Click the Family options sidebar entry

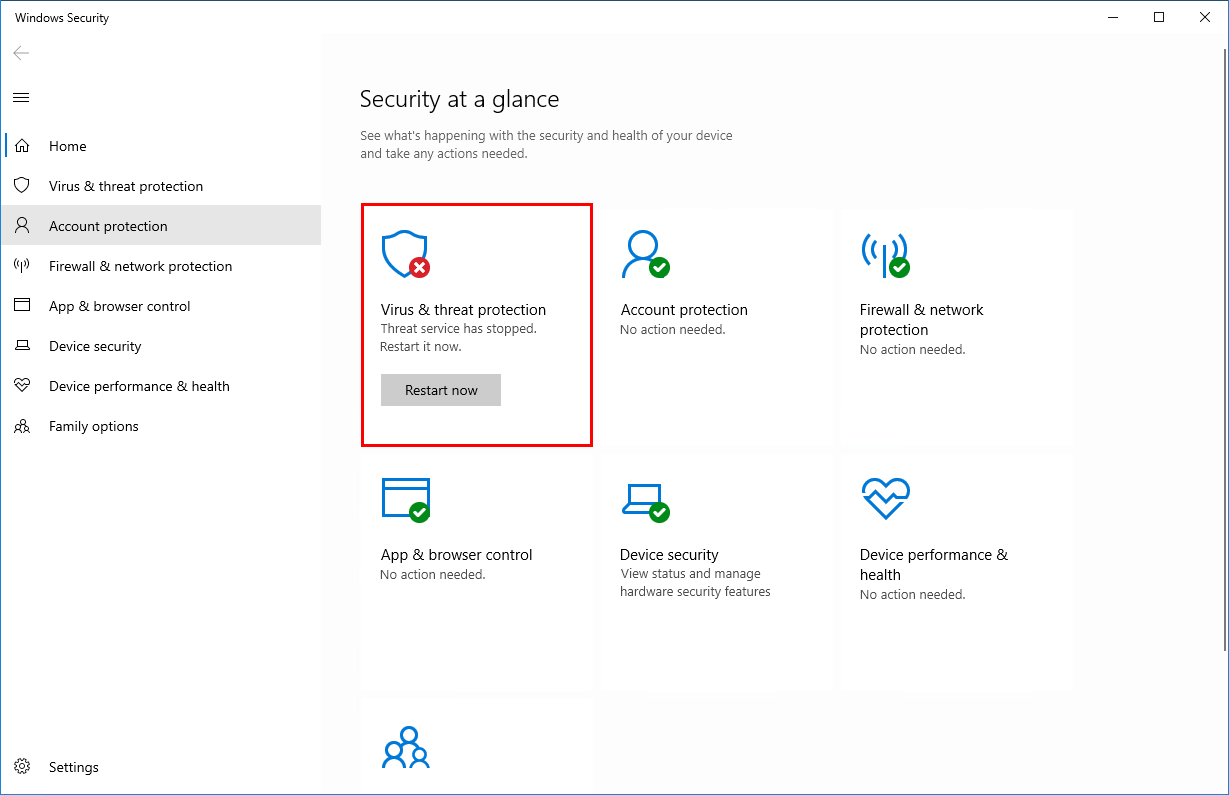pyautogui.click(x=94, y=425)
